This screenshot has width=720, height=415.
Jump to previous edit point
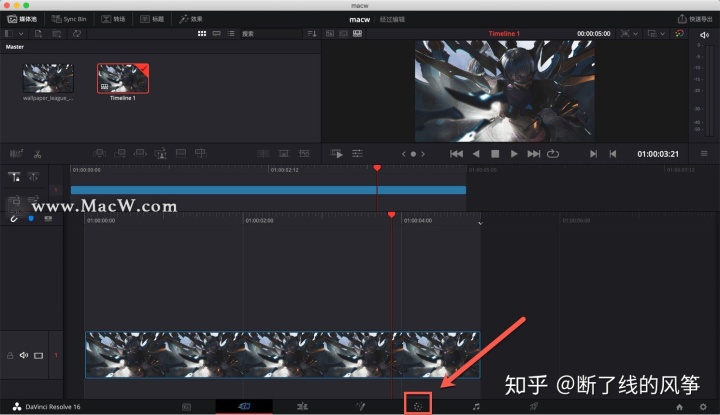[613, 154]
